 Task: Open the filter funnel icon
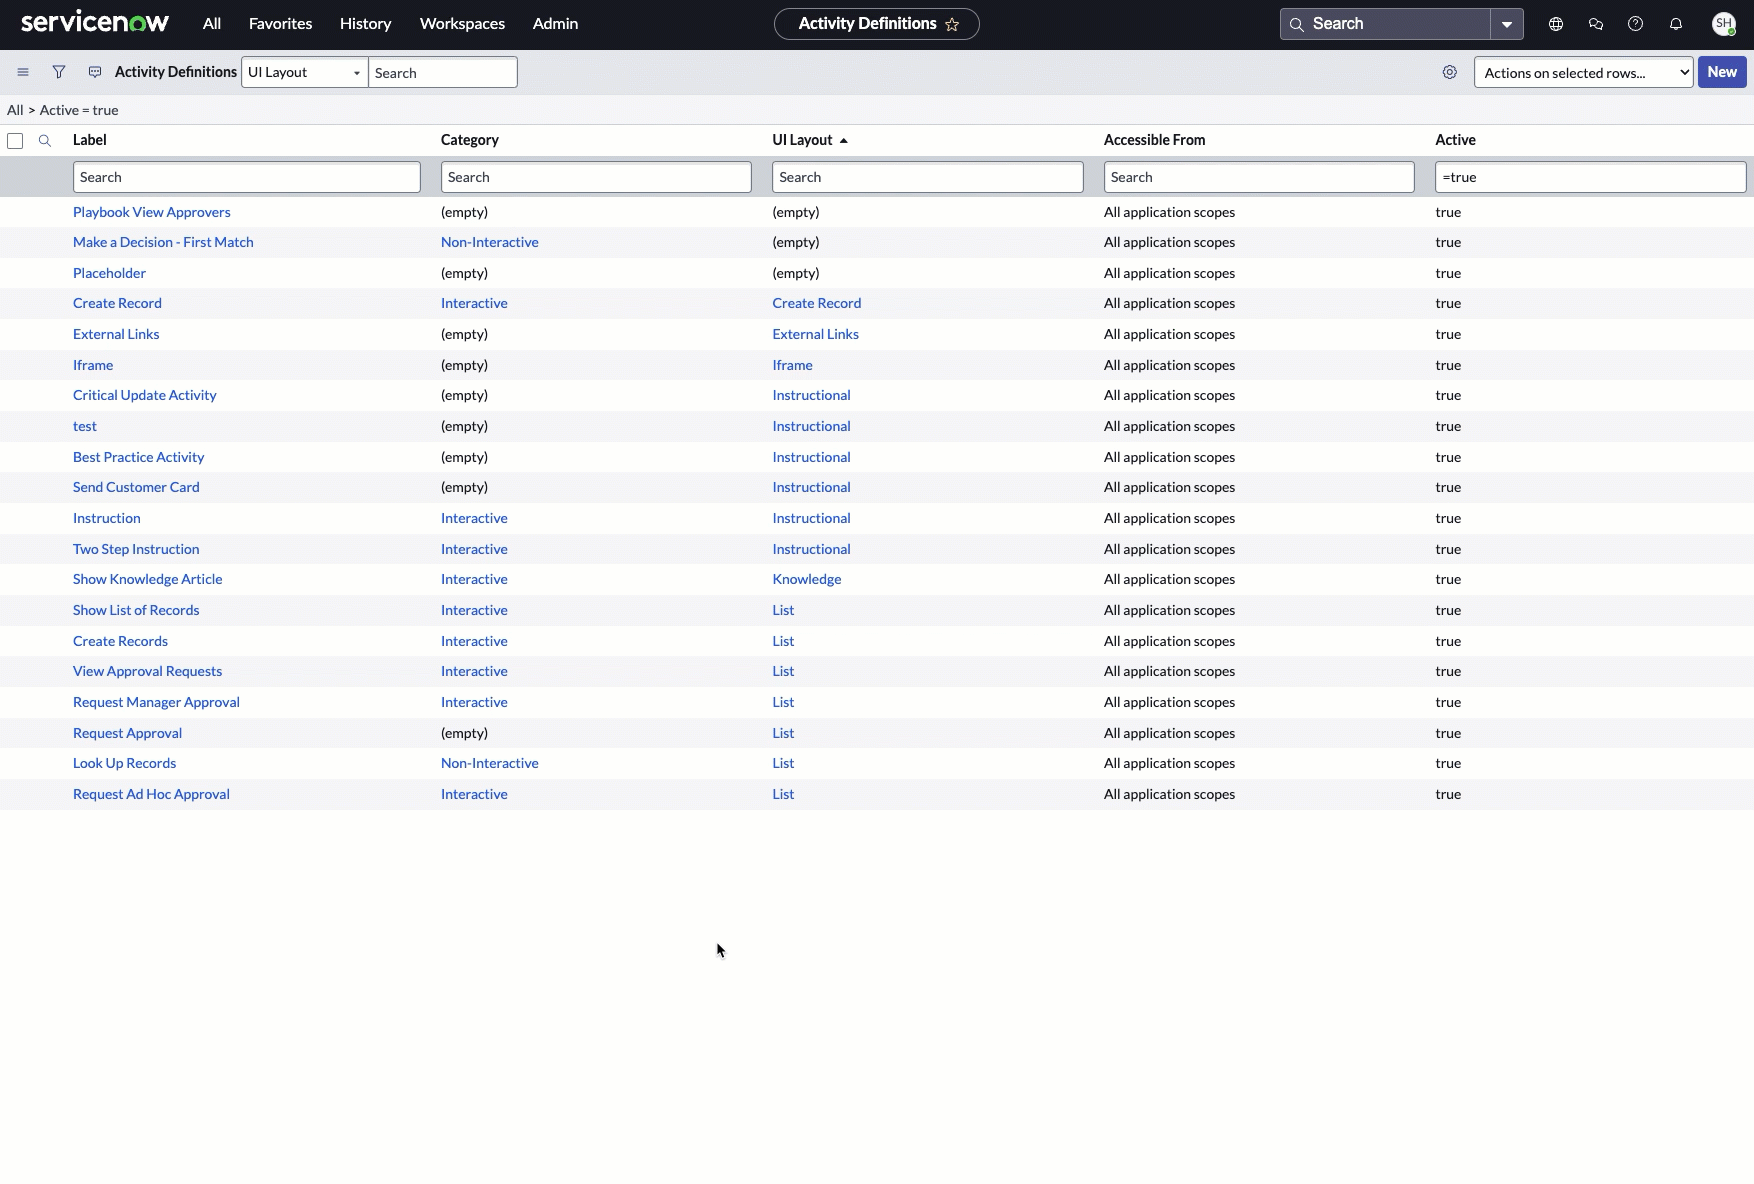pyautogui.click(x=59, y=72)
